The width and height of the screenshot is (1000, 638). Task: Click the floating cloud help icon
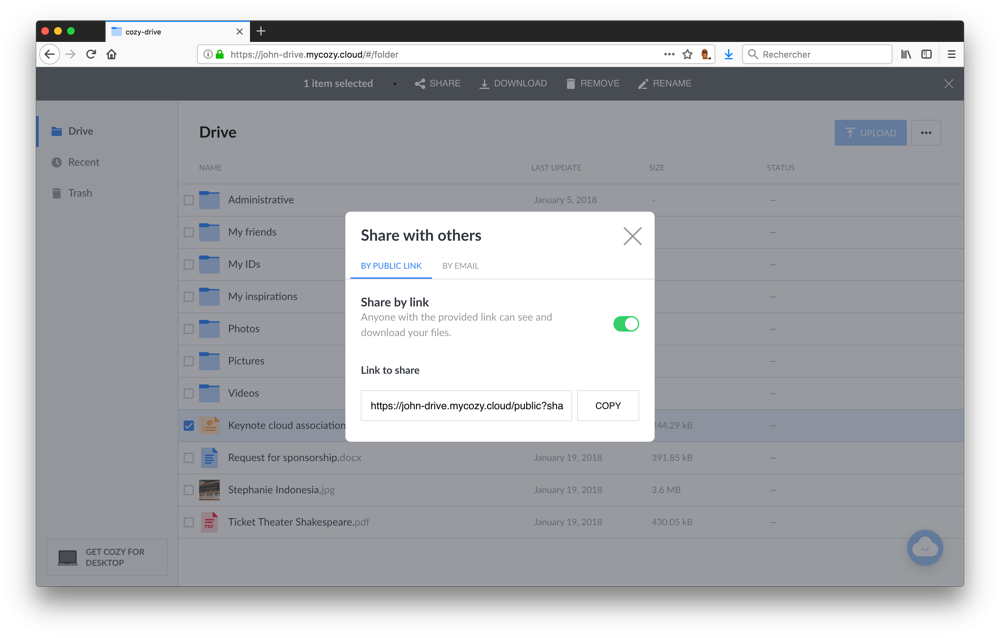(924, 547)
